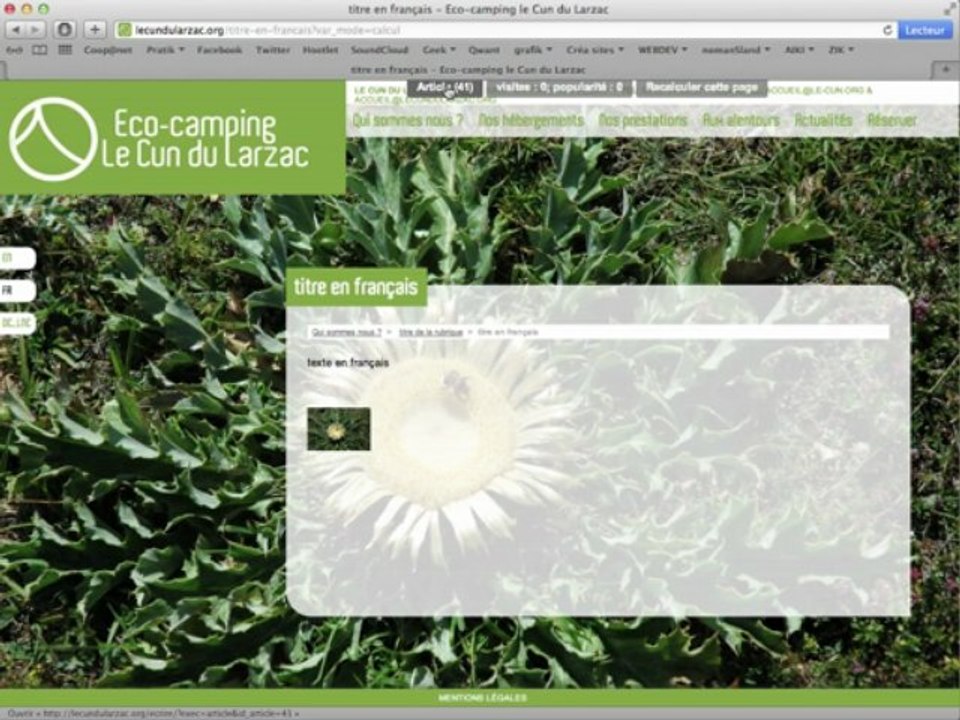The height and width of the screenshot is (720, 960).
Task: Open the Facebook bookmark
Action: coord(219,50)
